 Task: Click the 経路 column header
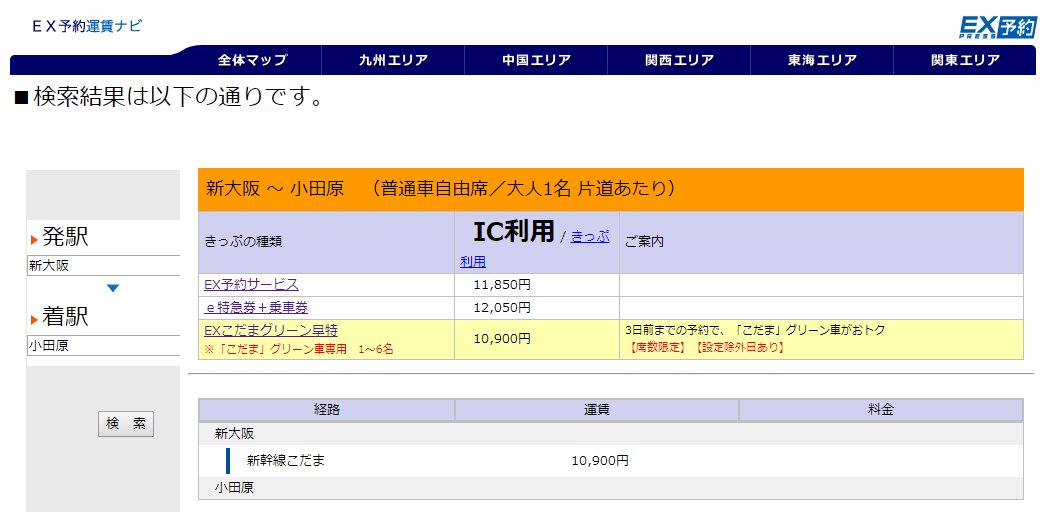(x=327, y=410)
